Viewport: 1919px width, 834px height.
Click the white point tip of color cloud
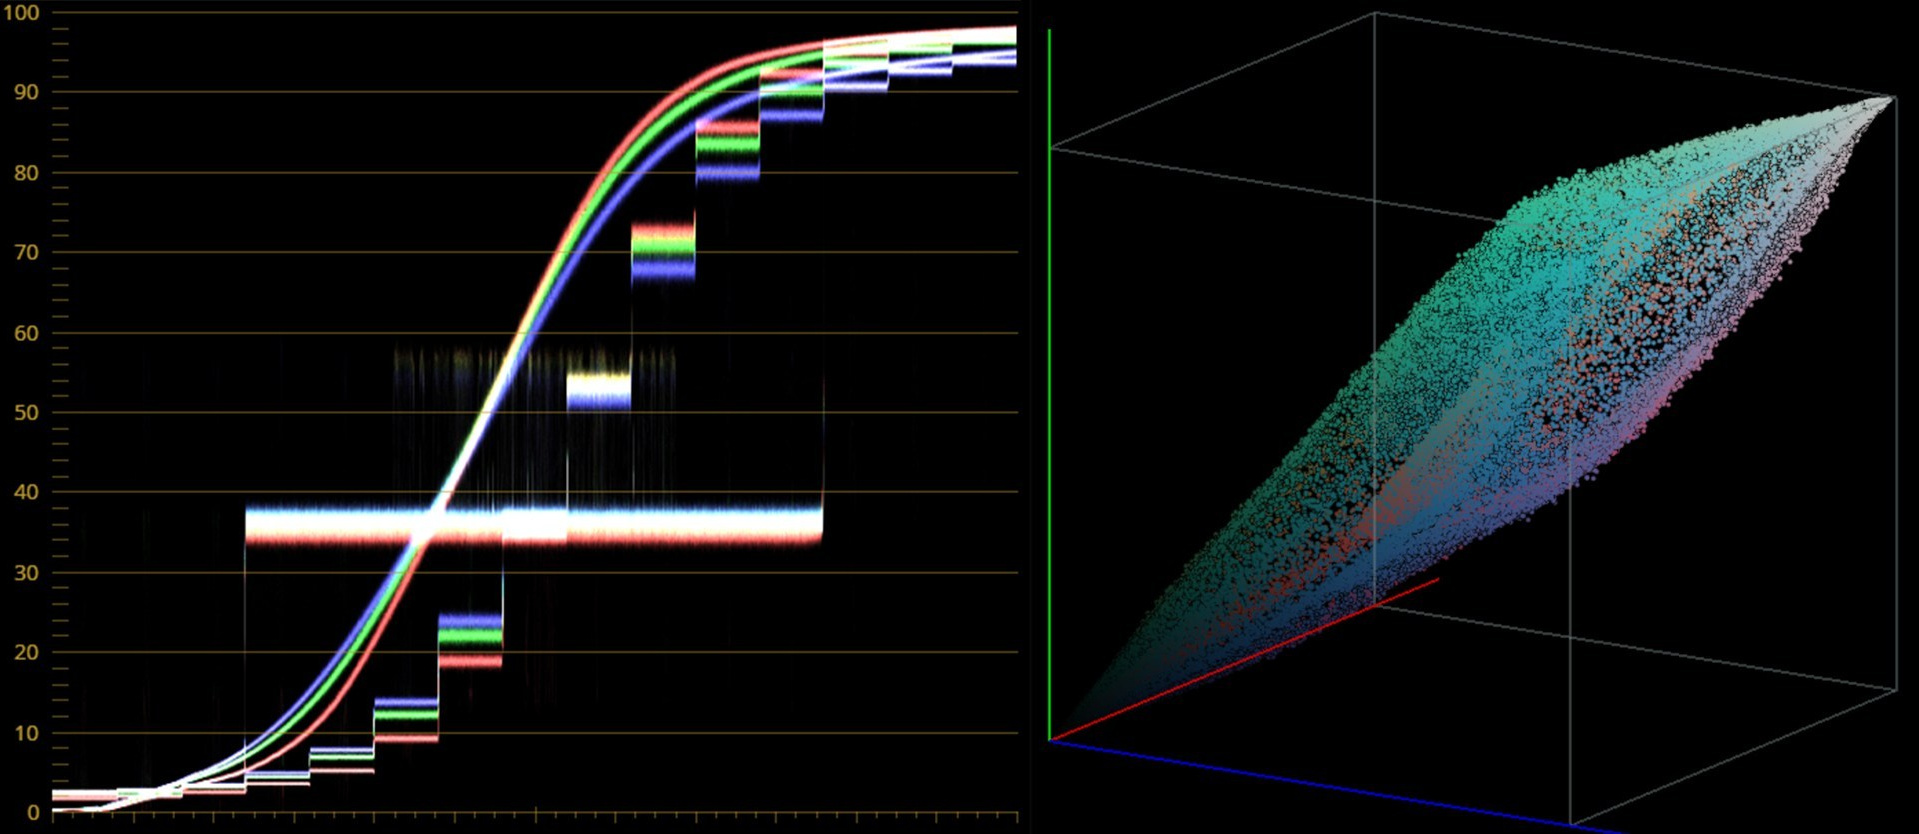coord(1890,99)
